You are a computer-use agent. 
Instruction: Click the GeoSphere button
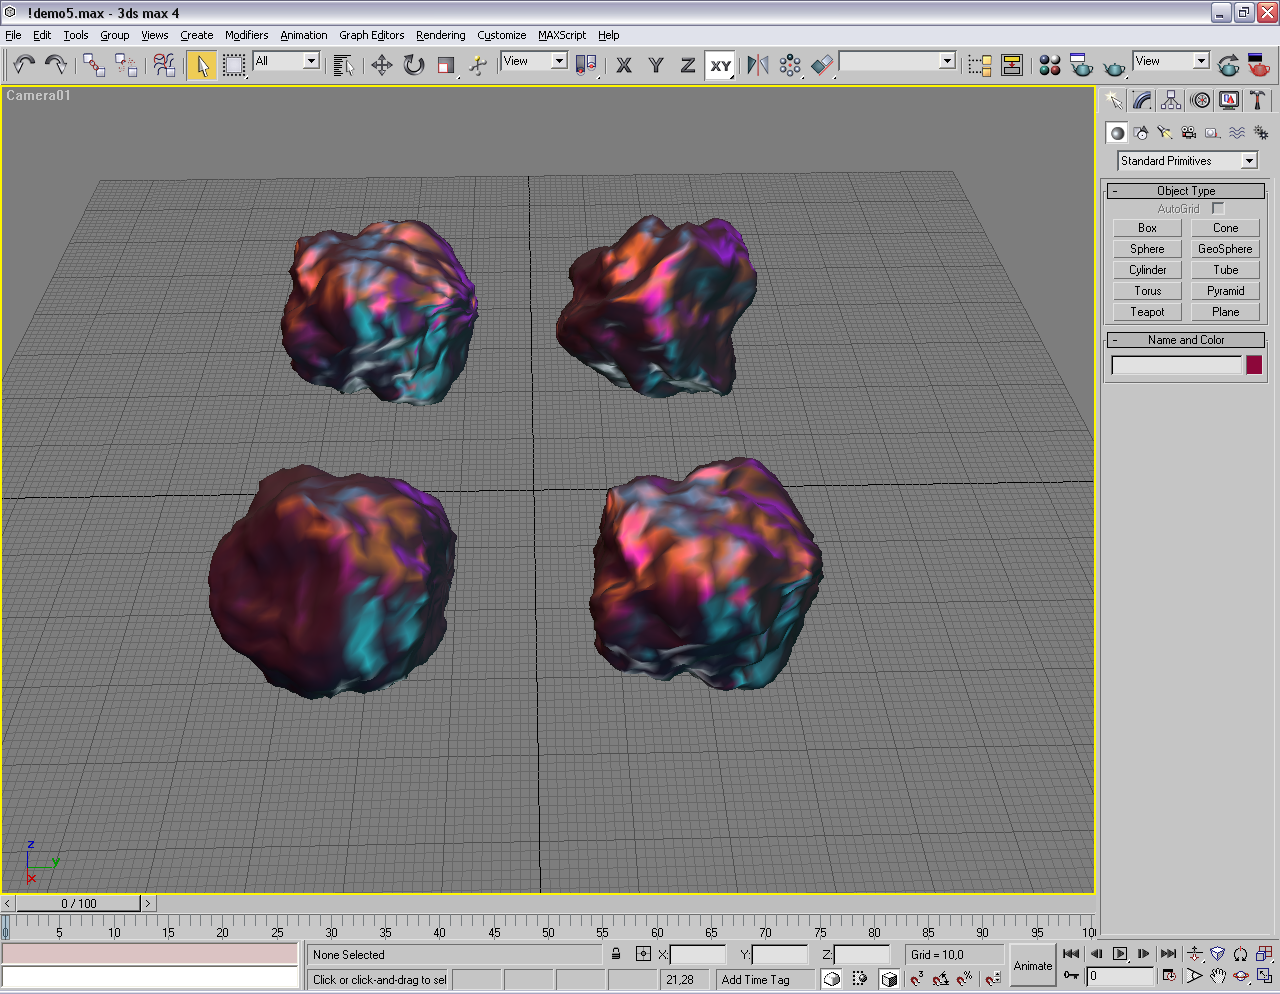point(1225,249)
